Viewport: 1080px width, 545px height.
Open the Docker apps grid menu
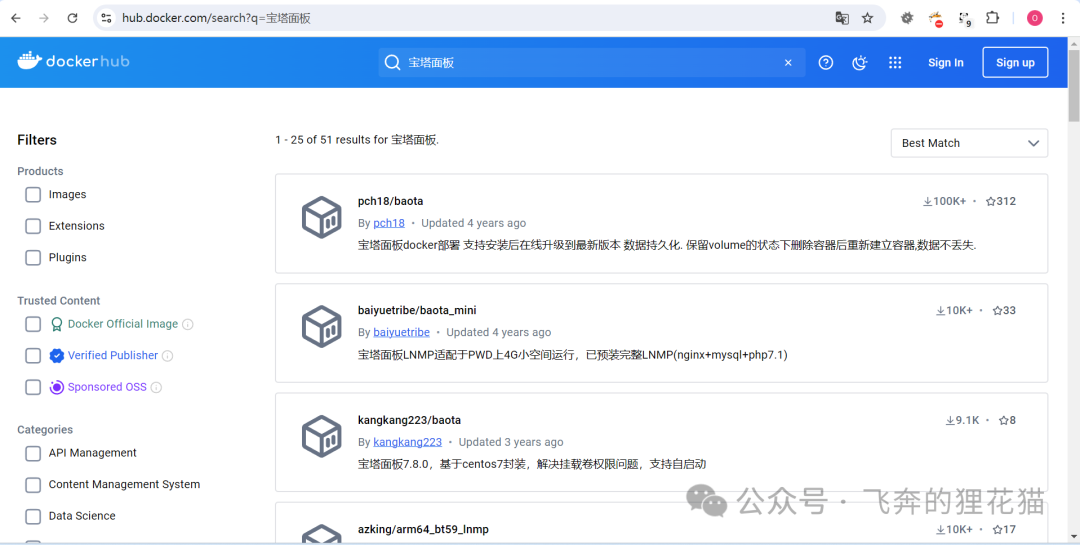[895, 63]
